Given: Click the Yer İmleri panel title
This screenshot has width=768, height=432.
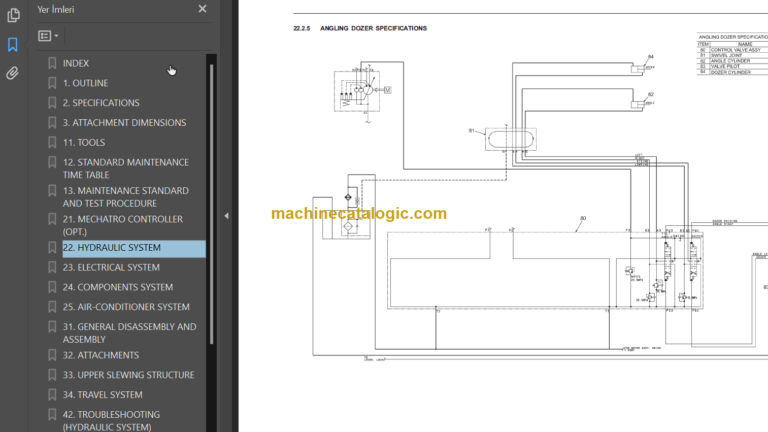Looking at the screenshot, I should (x=56, y=9).
